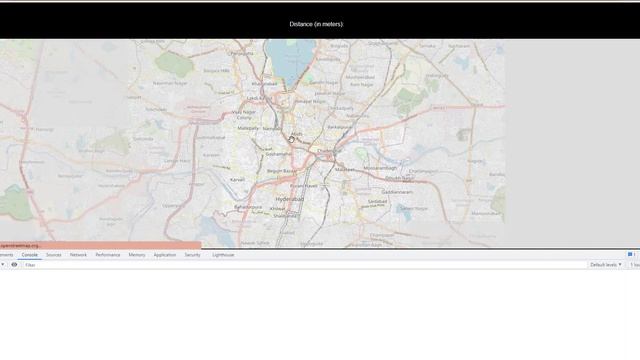Click the eye icon to create live expression
This screenshot has height=360, width=640.
14,264
